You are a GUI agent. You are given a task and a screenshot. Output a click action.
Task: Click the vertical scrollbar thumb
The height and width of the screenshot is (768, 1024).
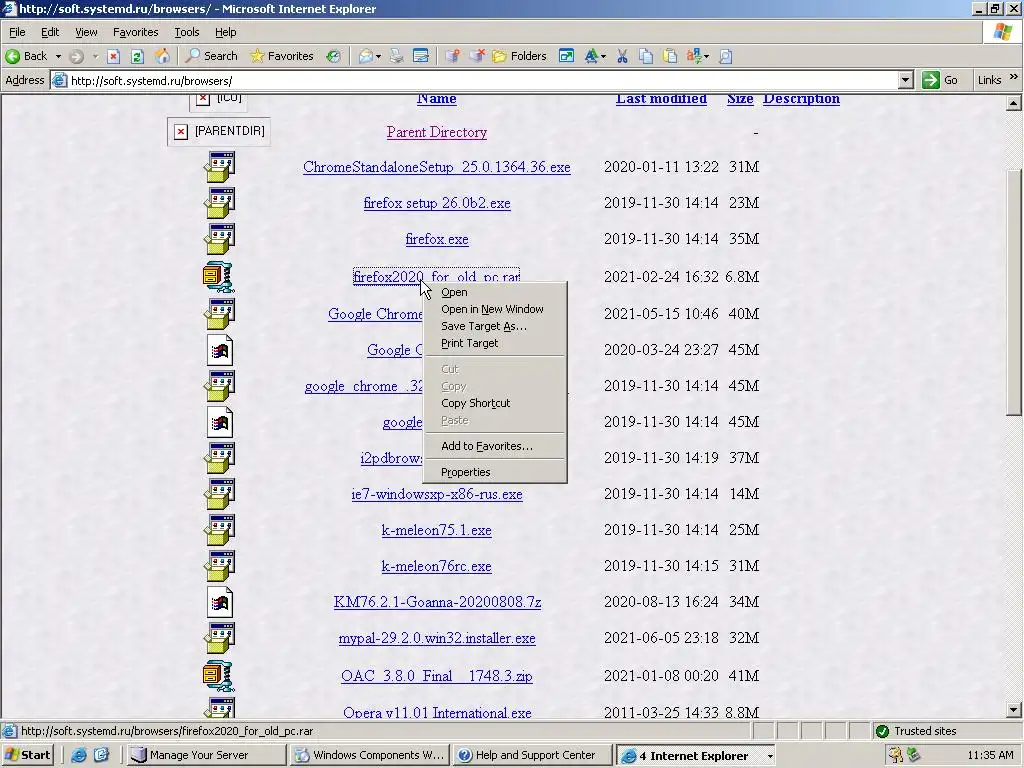point(1014,292)
